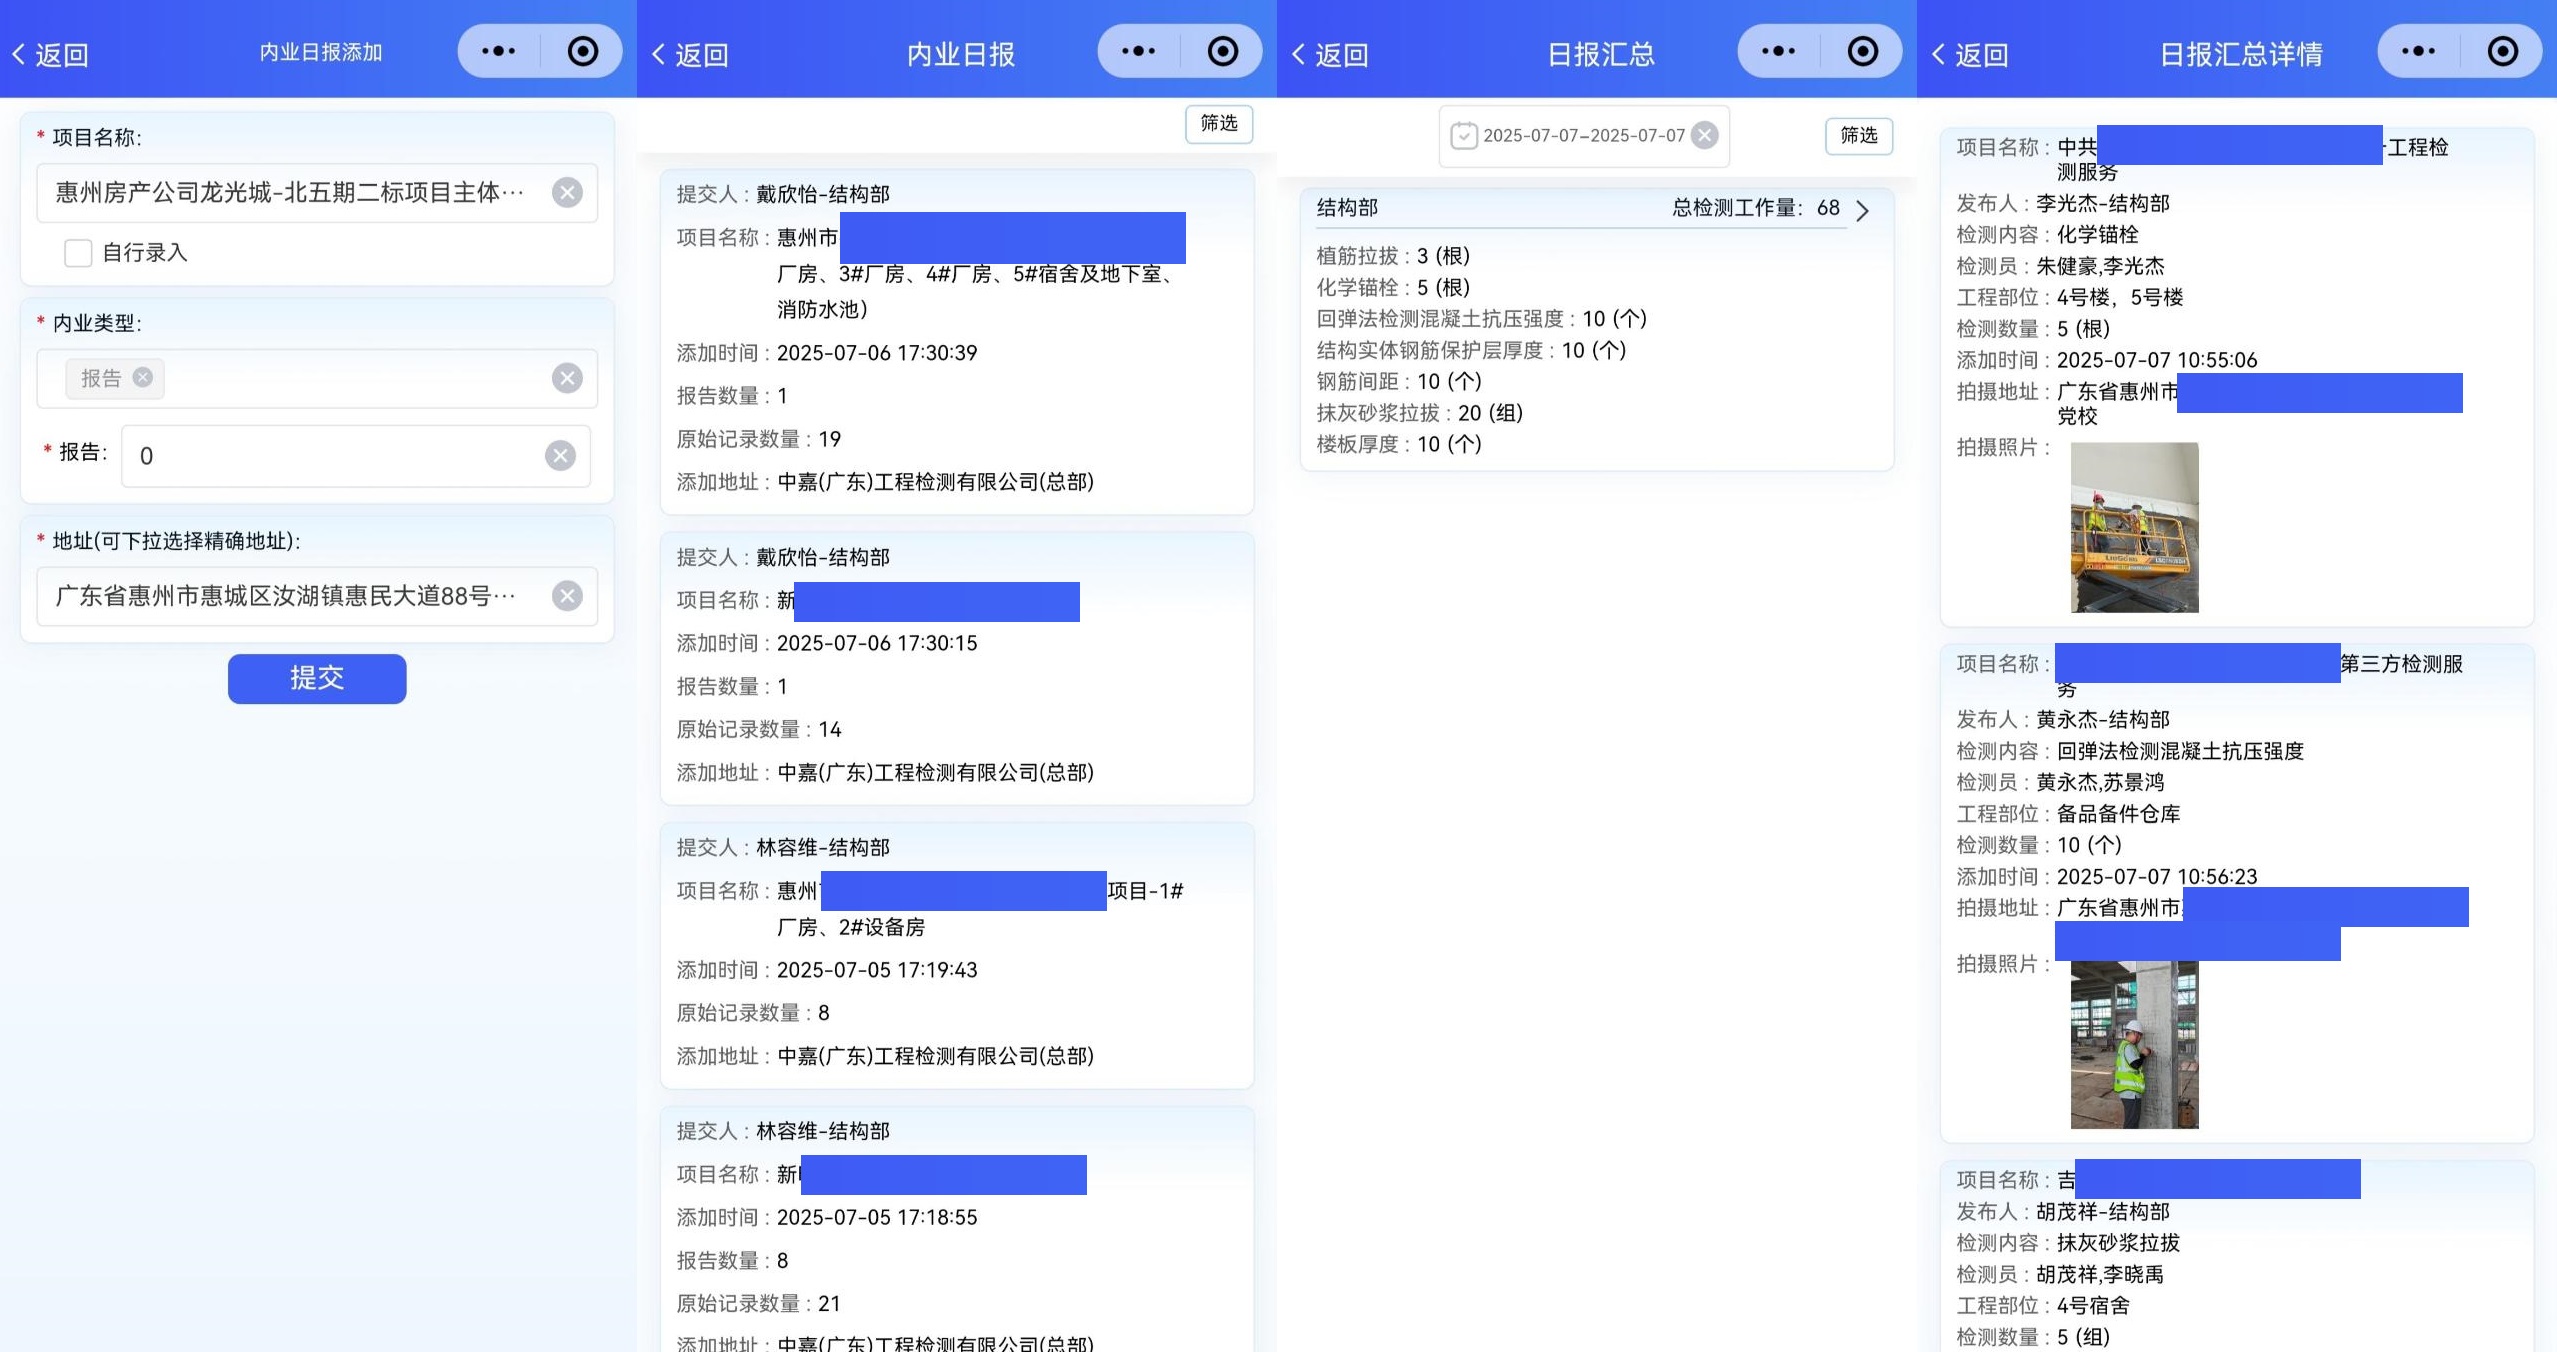The width and height of the screenshot is (2557, 1352).
Task: Tap 筛选 on the 内业日报 page
Action: (x=1218, y=124)
